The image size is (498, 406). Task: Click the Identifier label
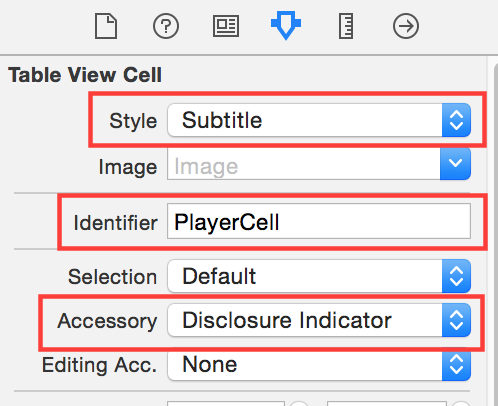click(x=115, y=223)
